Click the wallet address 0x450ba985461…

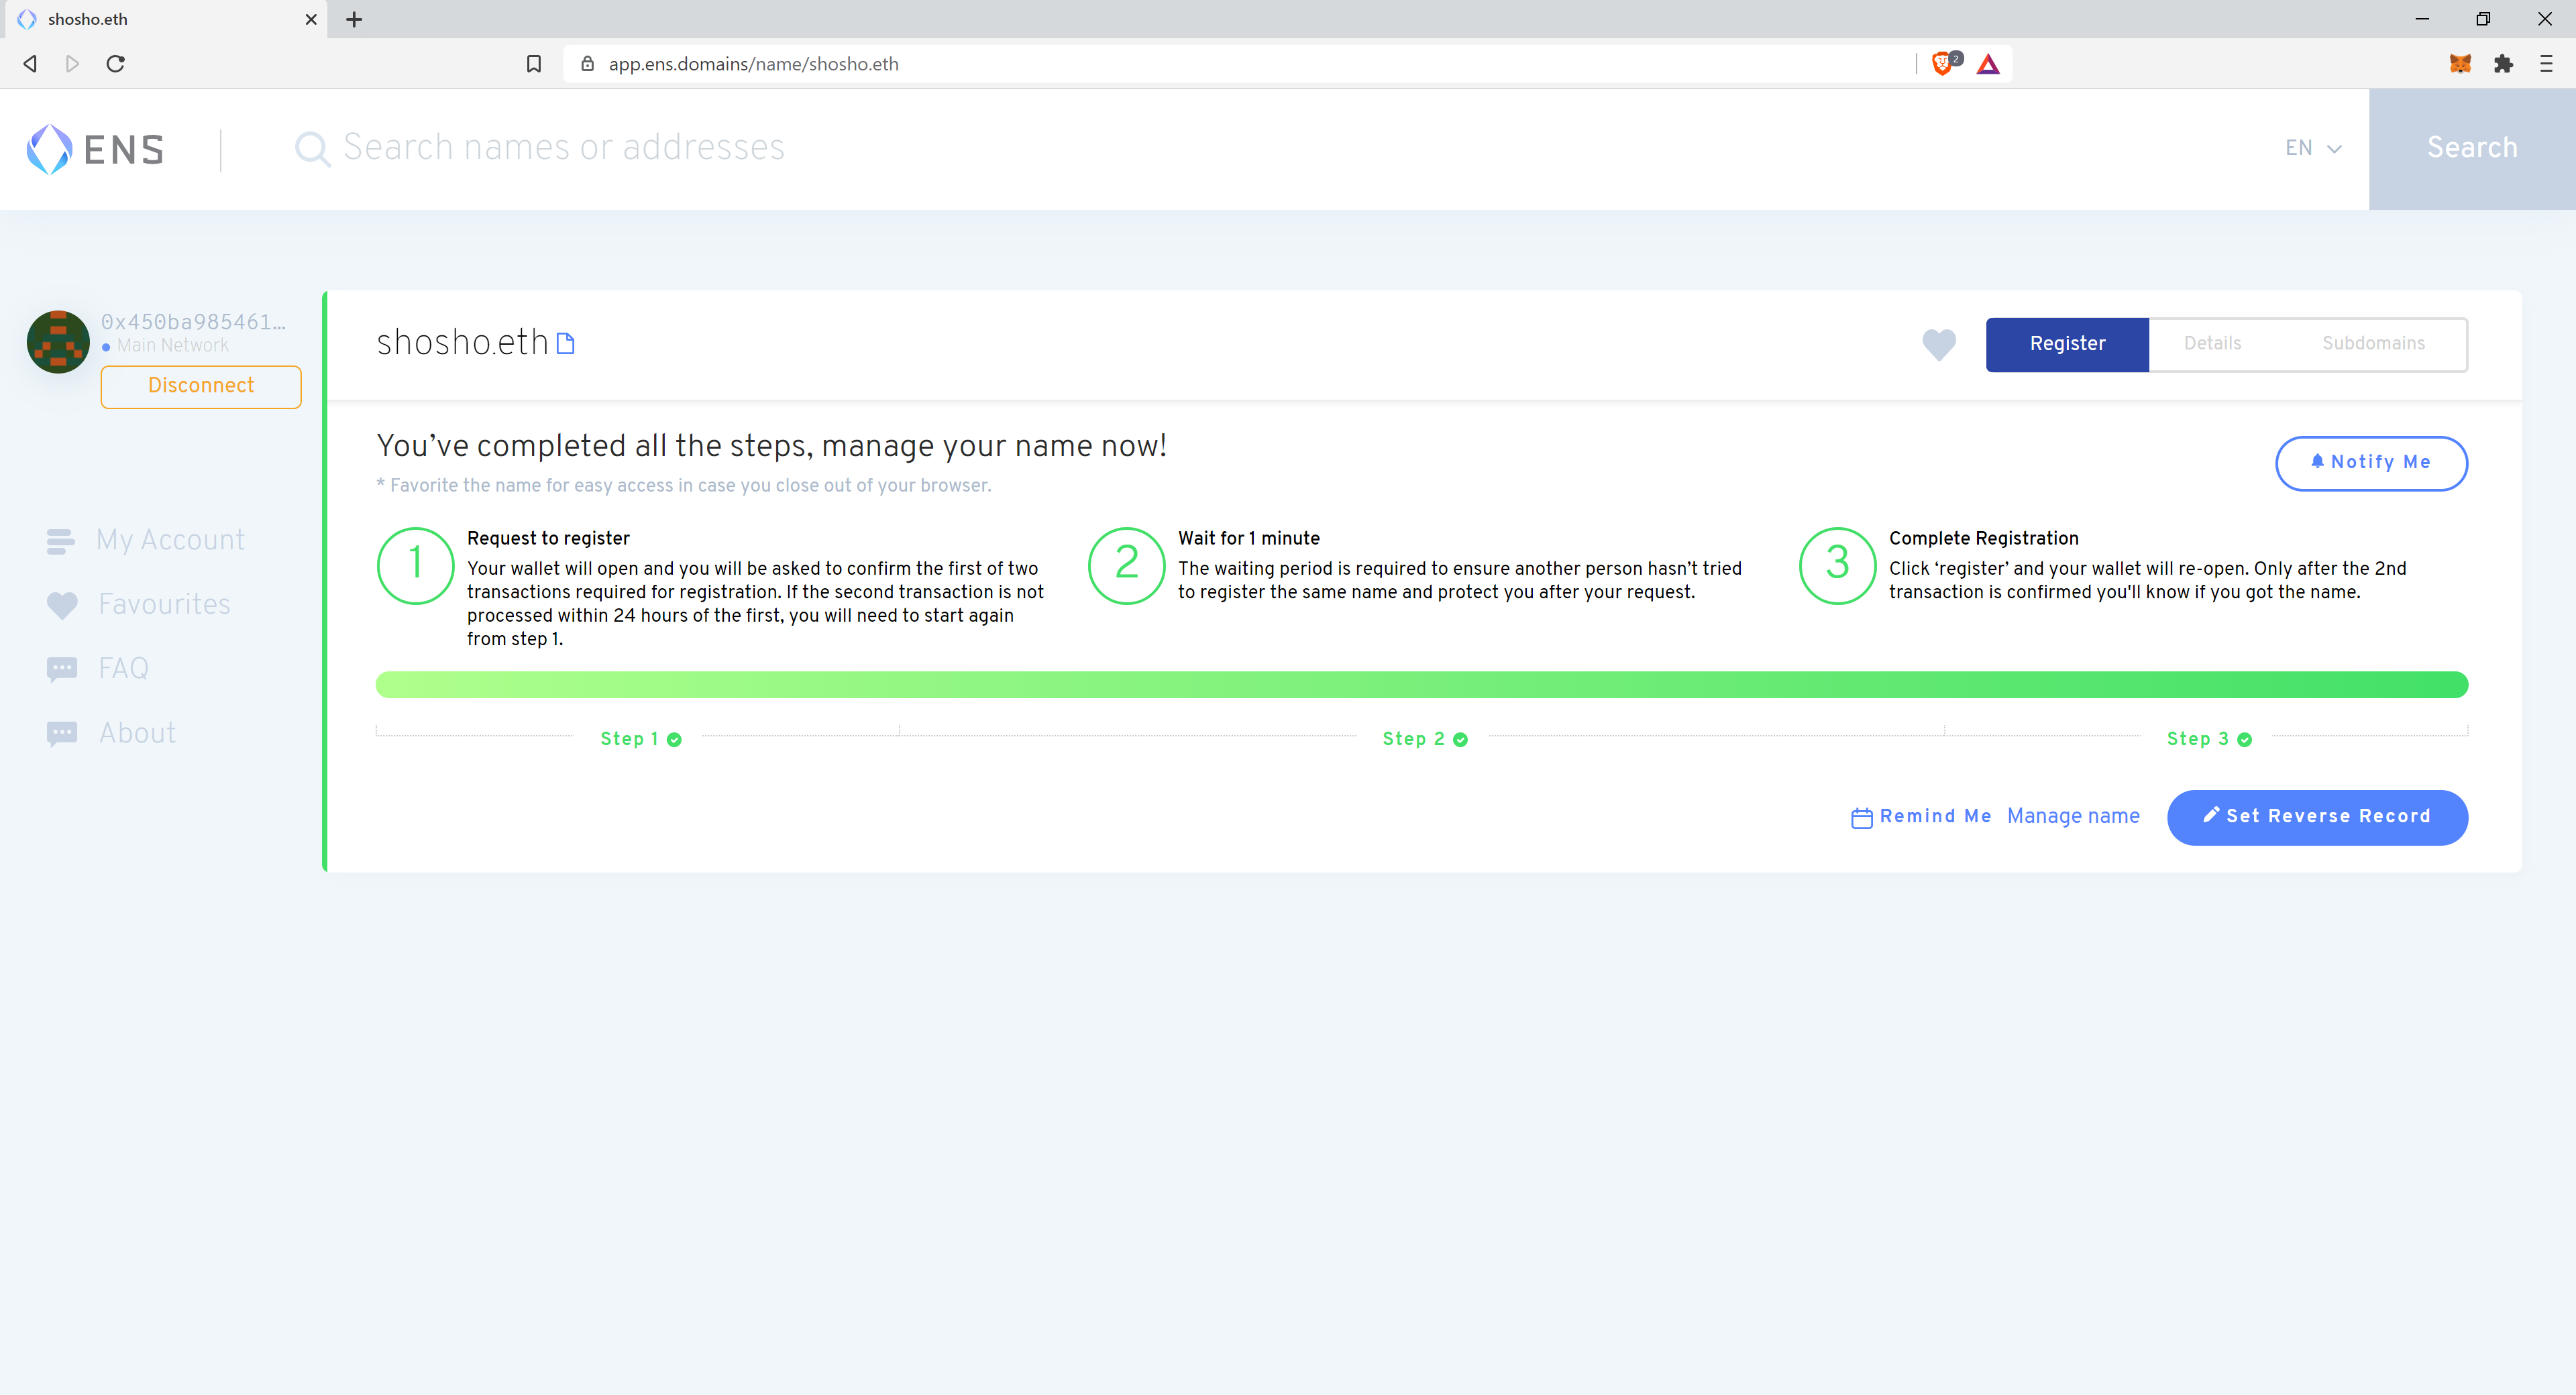(193, 322)
